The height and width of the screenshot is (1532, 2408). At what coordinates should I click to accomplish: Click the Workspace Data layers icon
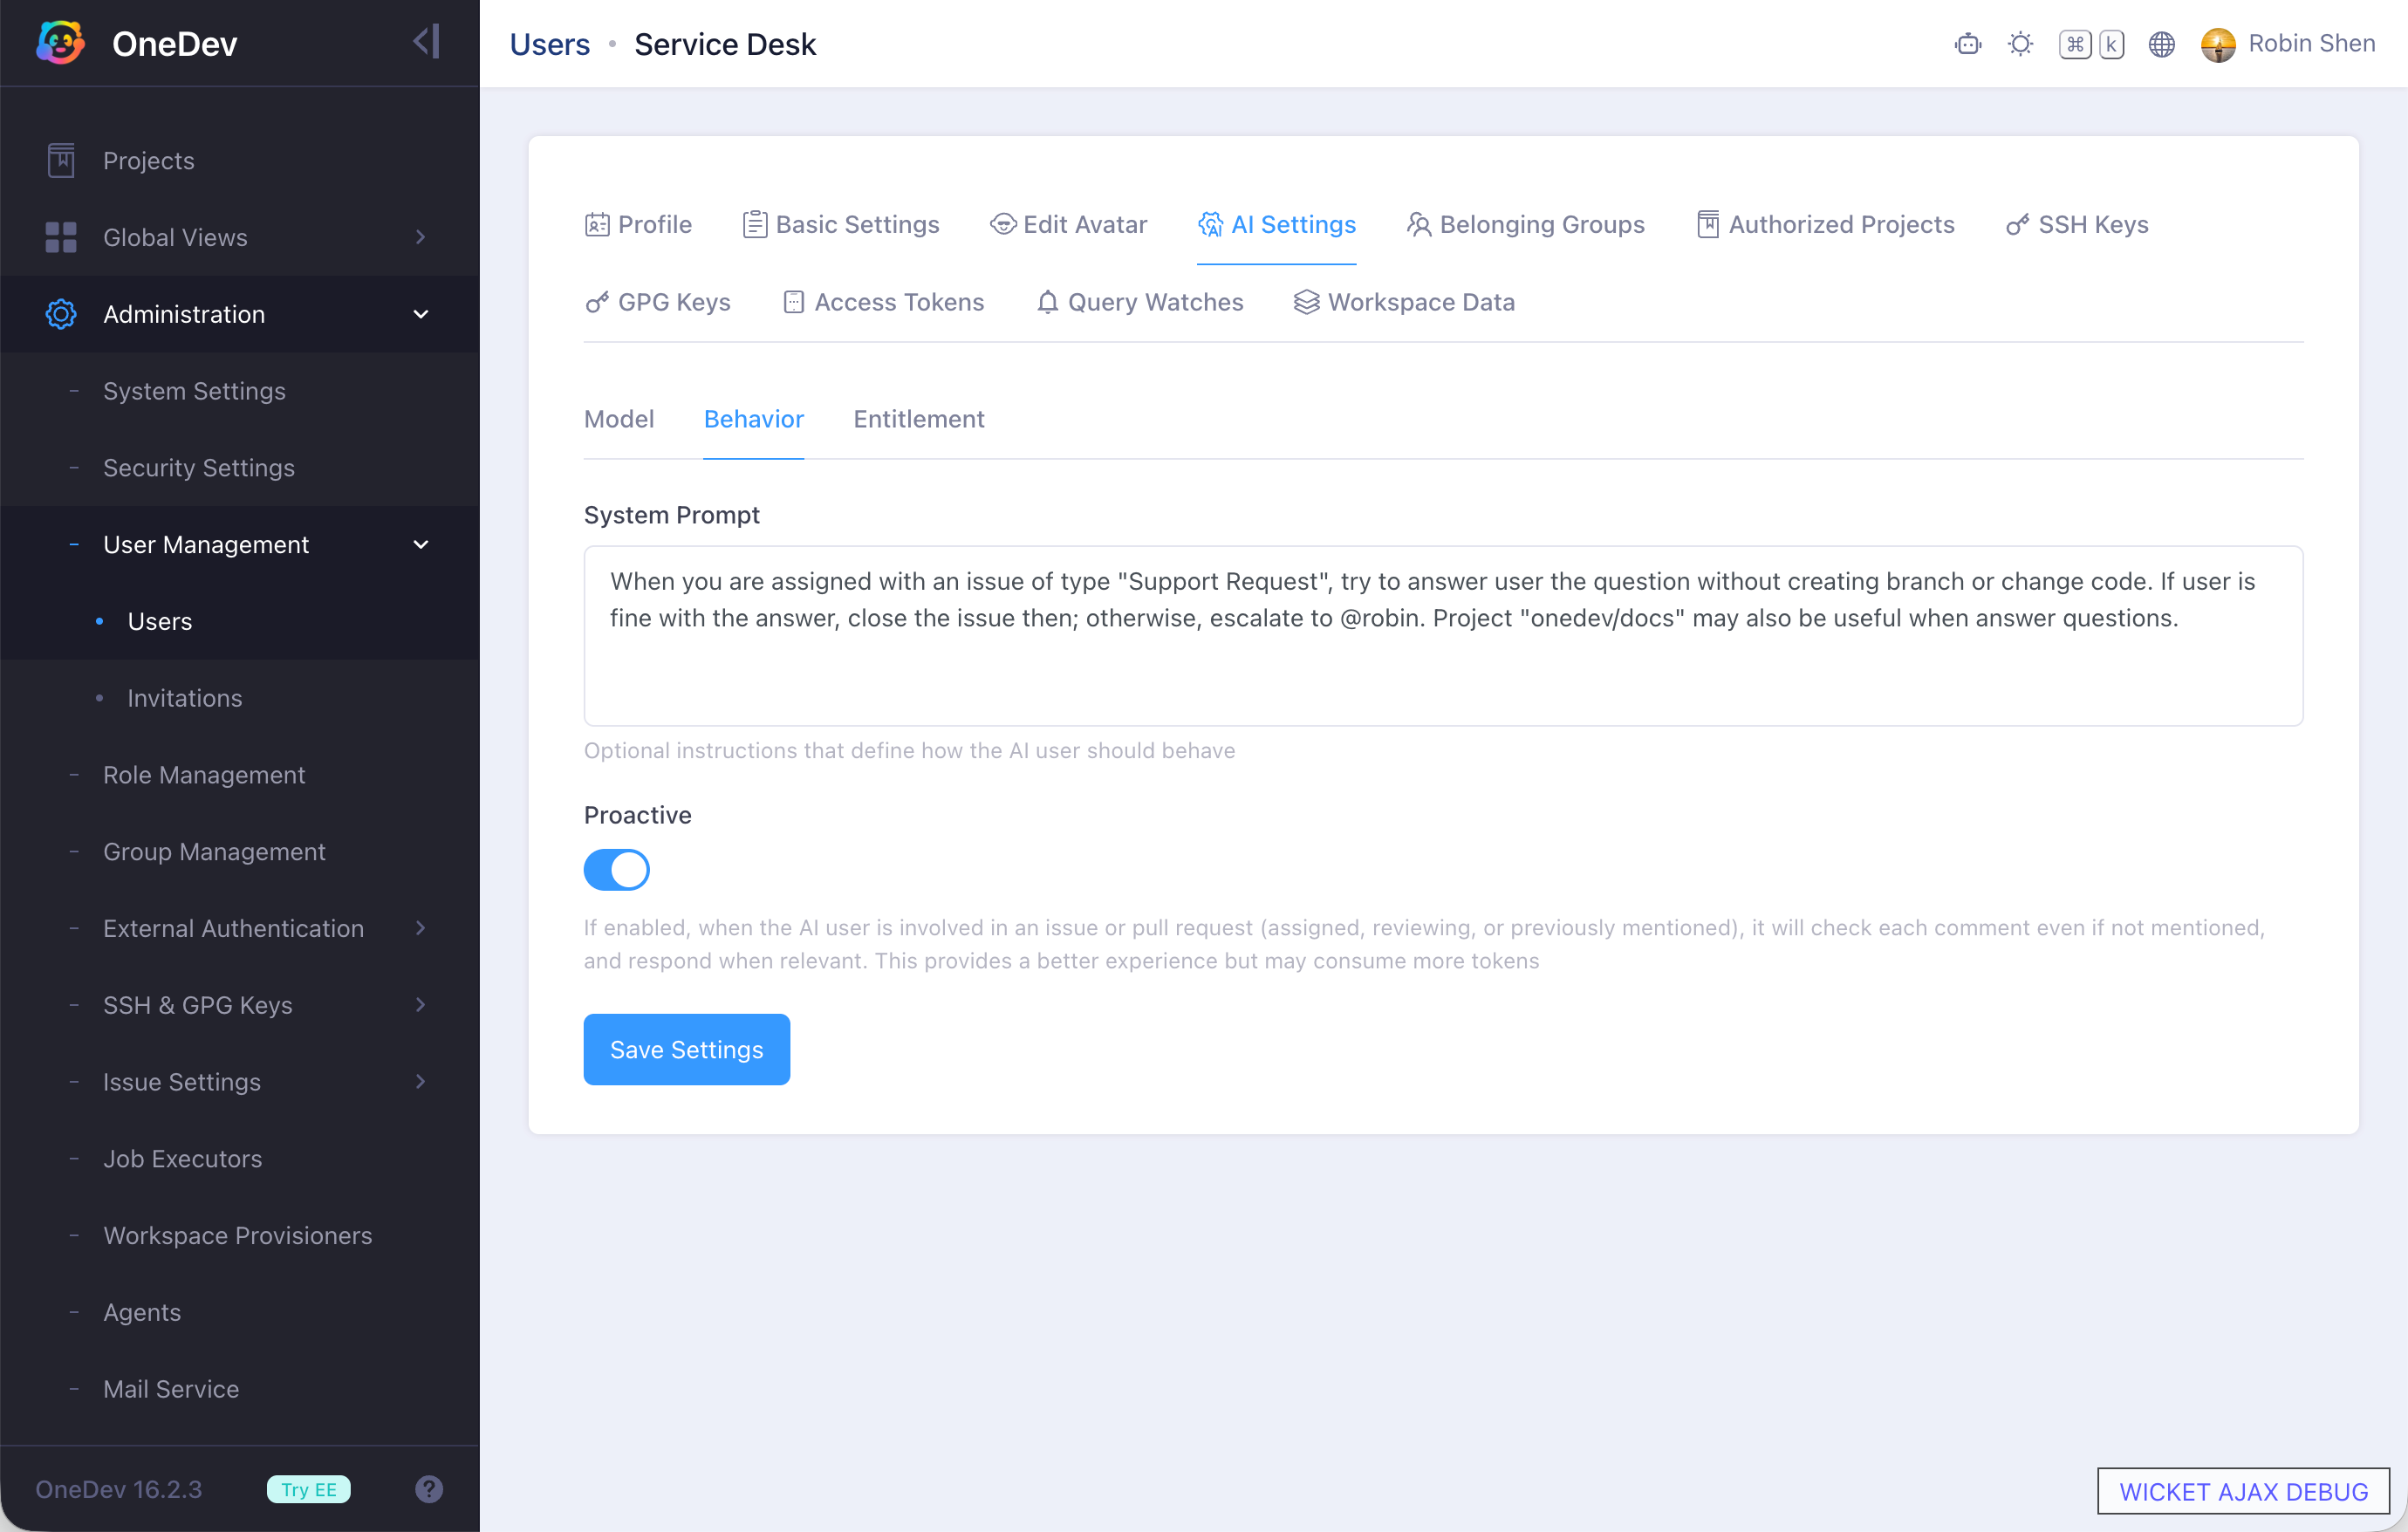pyautogui.click(x=1306, y=302)
